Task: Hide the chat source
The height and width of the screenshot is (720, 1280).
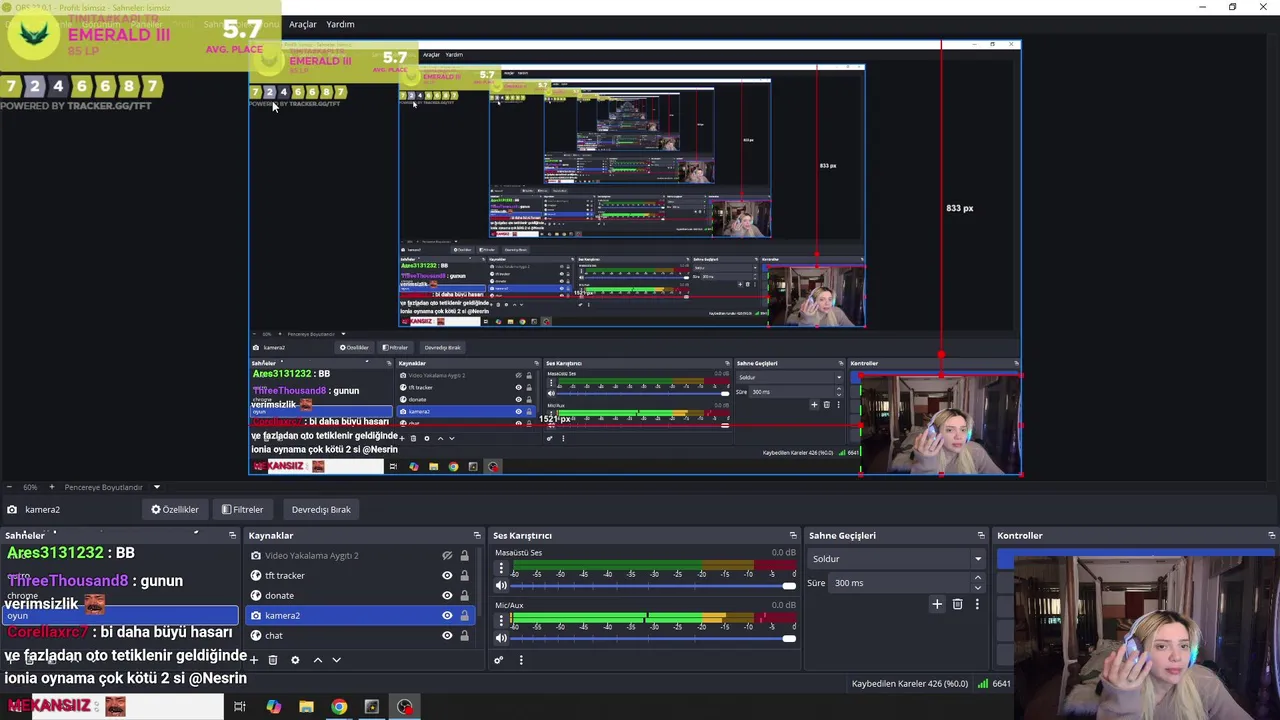Action: coord(447,636)
